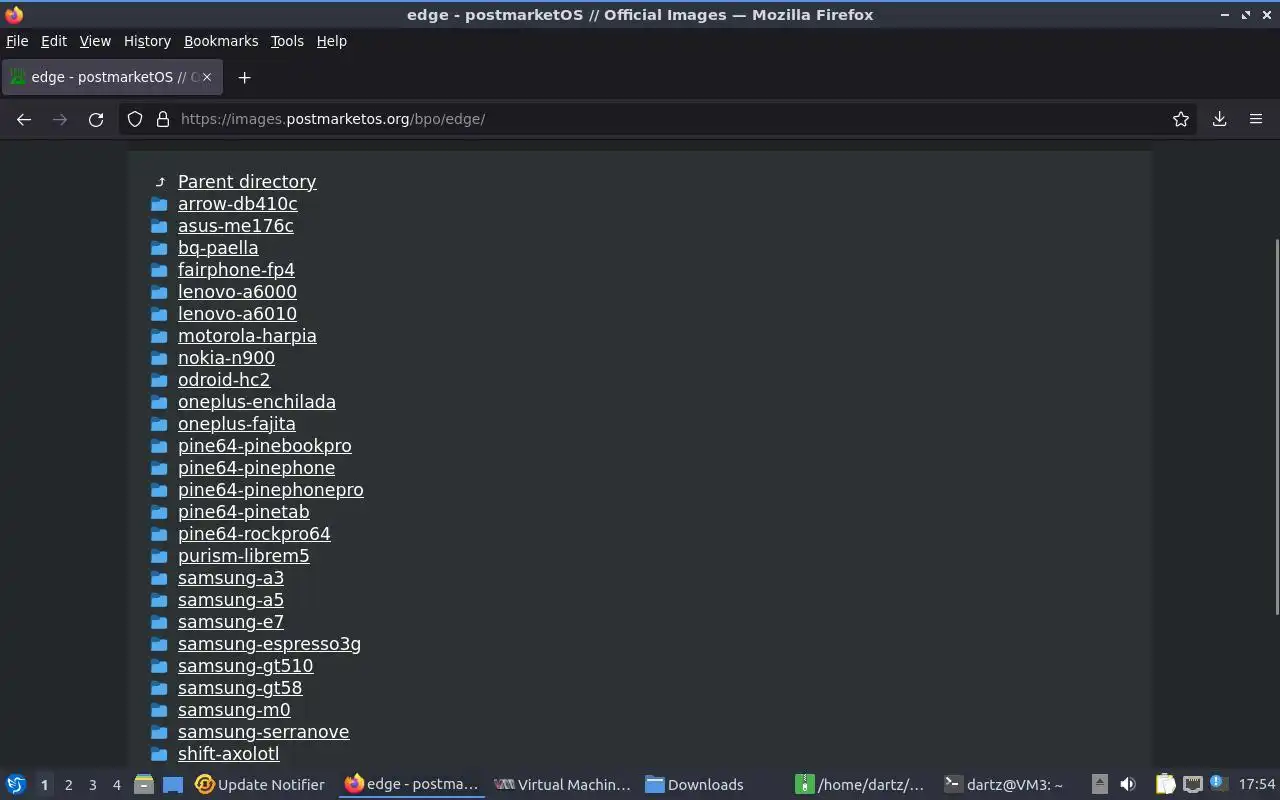The height and width of the screenshot is (800, 1280).
Task: Open the oneplus-fajita directory
Action: [x=237, y=424]
